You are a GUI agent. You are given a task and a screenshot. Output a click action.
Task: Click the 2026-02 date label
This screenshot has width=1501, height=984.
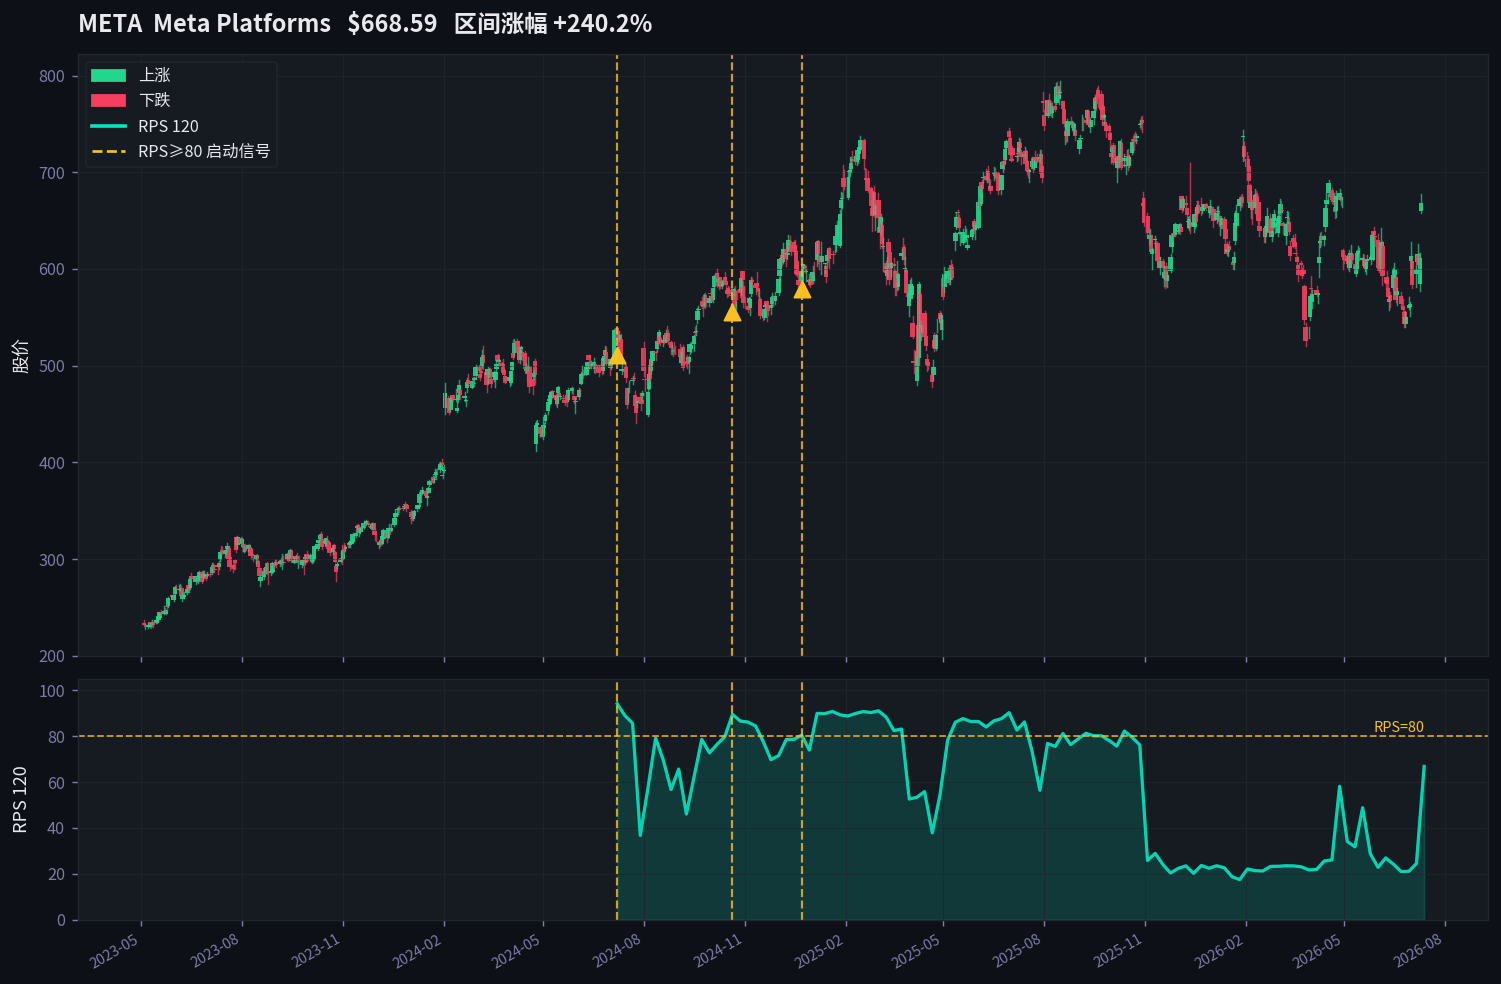click(x=1219, y=951)
